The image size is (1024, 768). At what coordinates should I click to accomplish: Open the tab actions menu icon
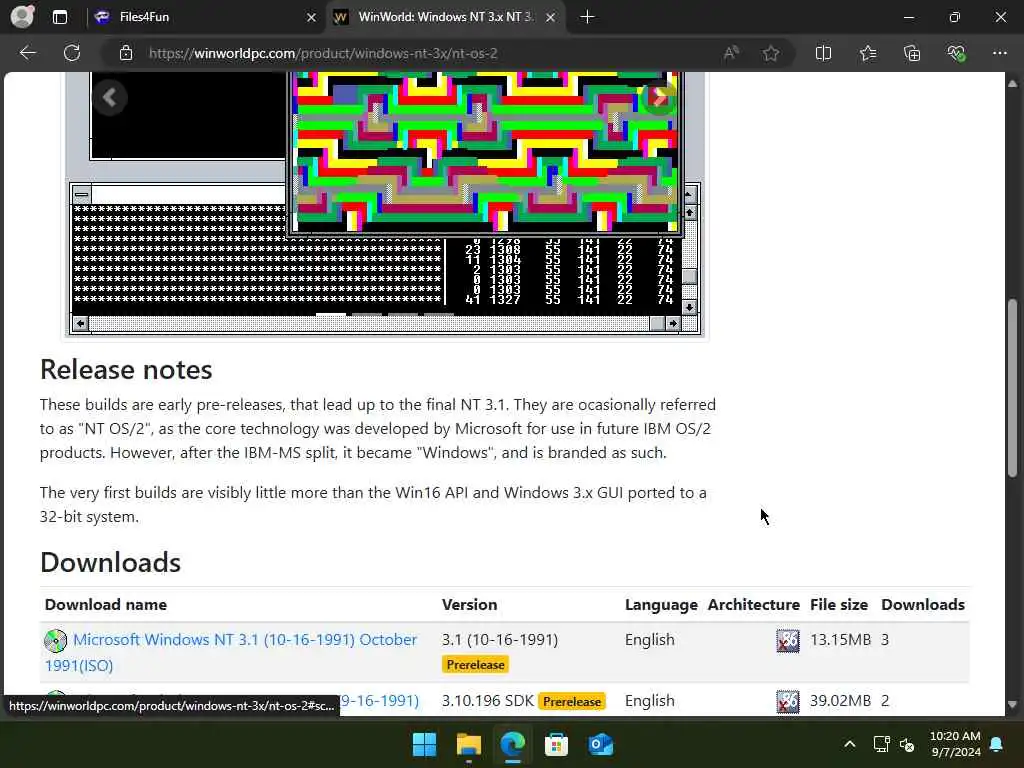60,17
